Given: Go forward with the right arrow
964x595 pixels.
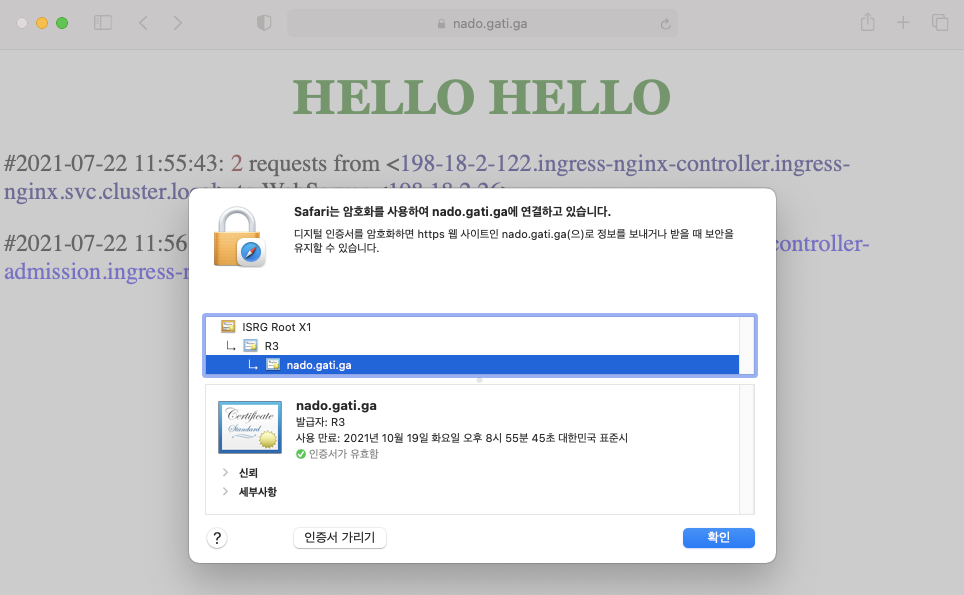Looking at the screenshot, I should [x=178, y=23].
